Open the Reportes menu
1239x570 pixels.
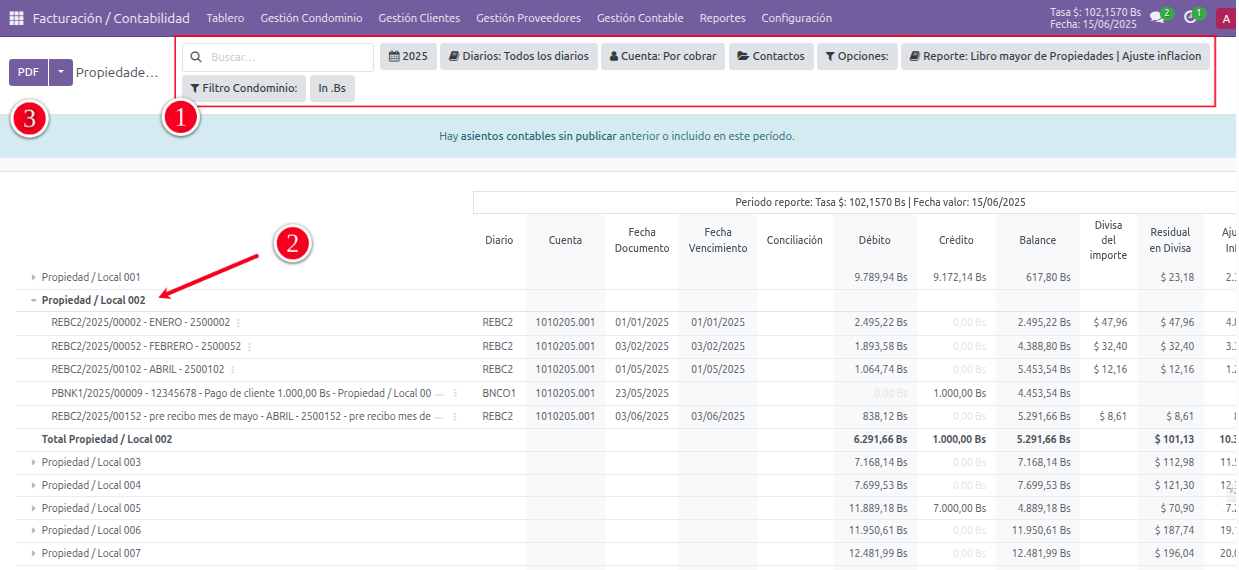tap(722, 18)
